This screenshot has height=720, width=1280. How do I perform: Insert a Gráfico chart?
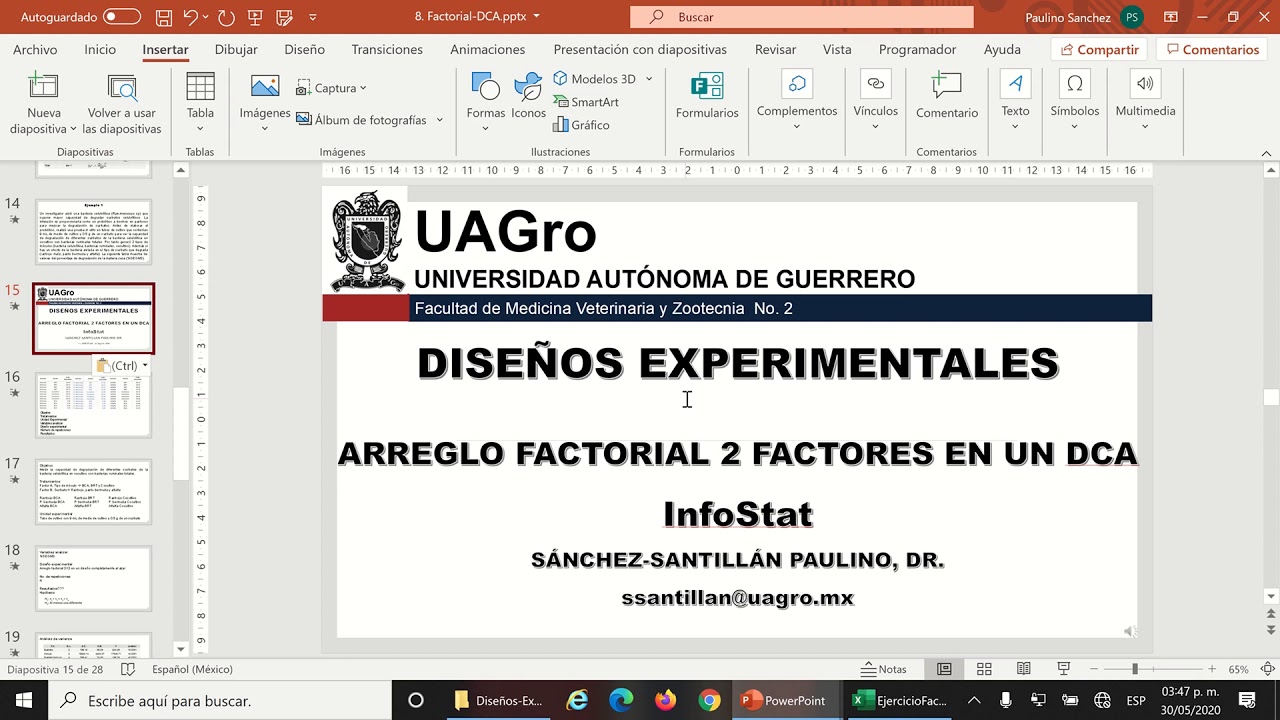point(582,125)
